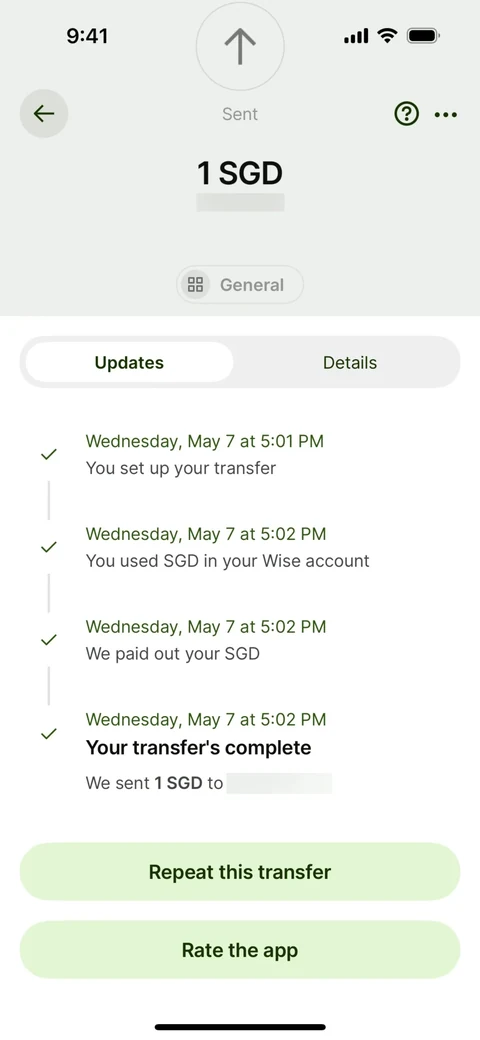This screenshot has width=480, height=1040.
Task: Open the three-dot more options menu
Action: [x=446, y=115]
